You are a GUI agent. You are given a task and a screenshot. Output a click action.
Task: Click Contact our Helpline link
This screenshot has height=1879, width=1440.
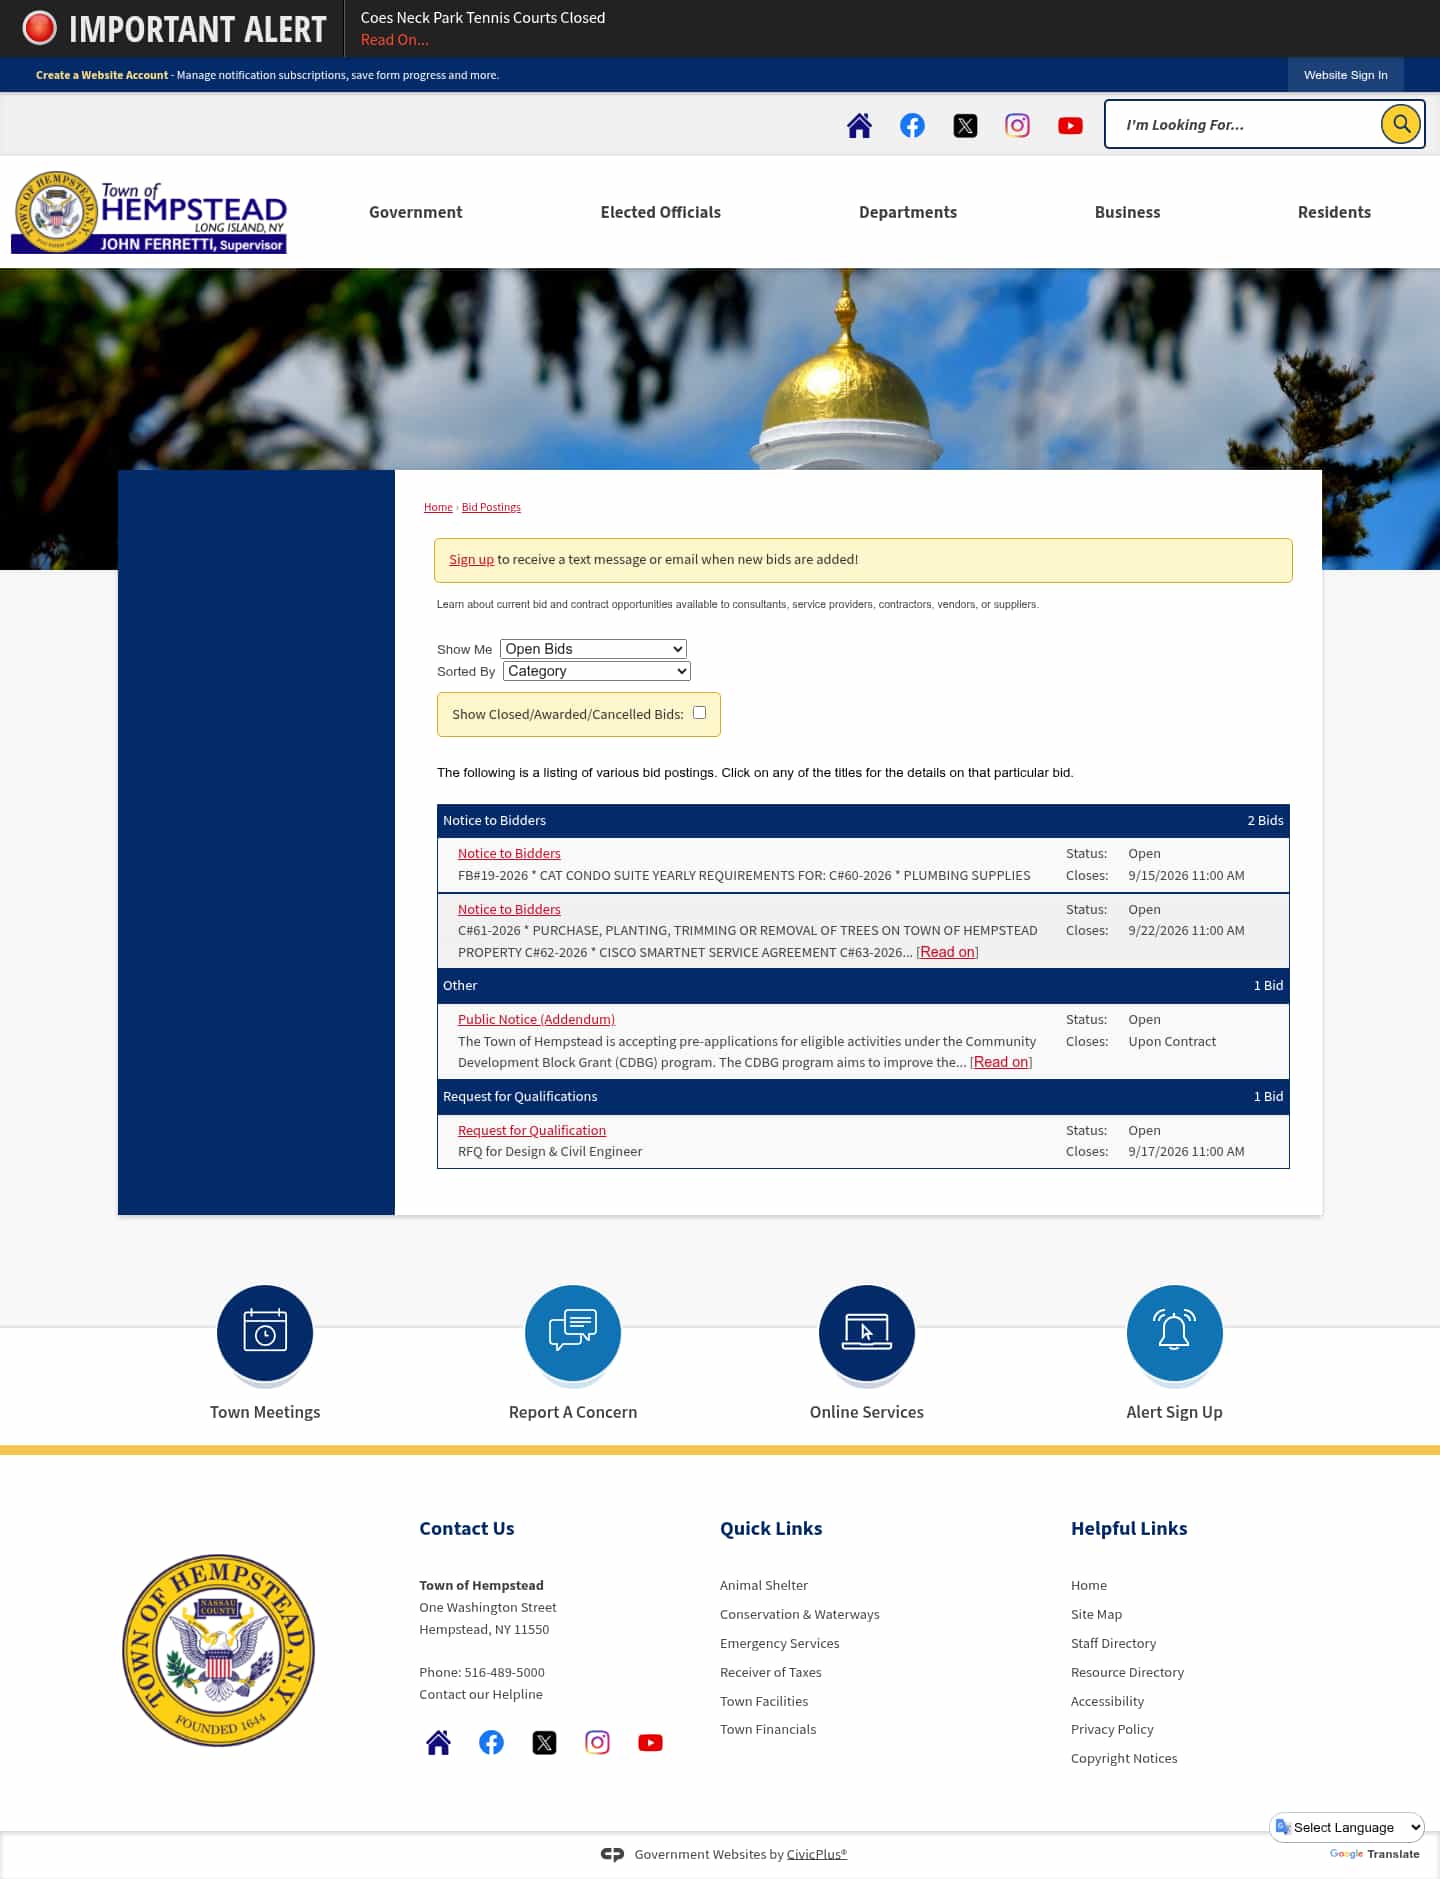pyautogui.click(x=481, y=1694)
